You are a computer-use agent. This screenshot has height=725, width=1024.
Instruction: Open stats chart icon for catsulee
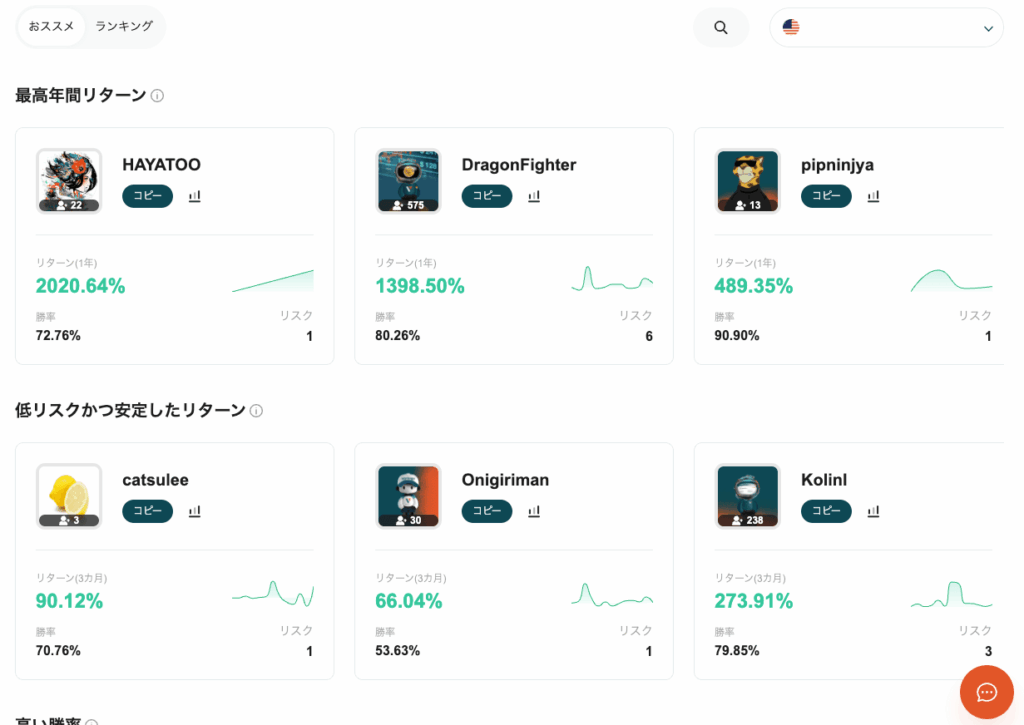(x=195, y=512)
